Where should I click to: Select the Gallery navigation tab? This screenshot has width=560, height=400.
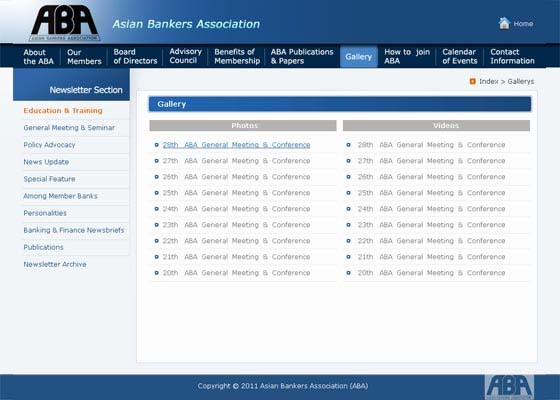point(358,56)
